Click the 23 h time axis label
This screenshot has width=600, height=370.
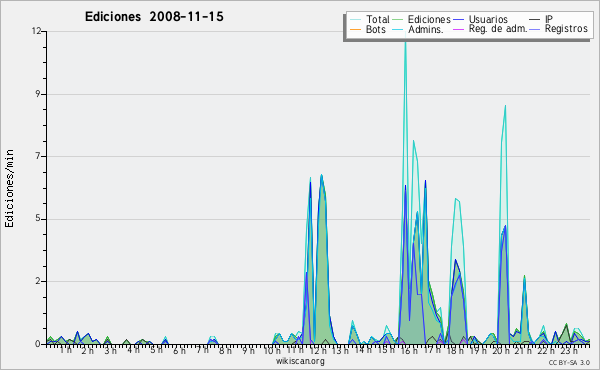[569, 350]
